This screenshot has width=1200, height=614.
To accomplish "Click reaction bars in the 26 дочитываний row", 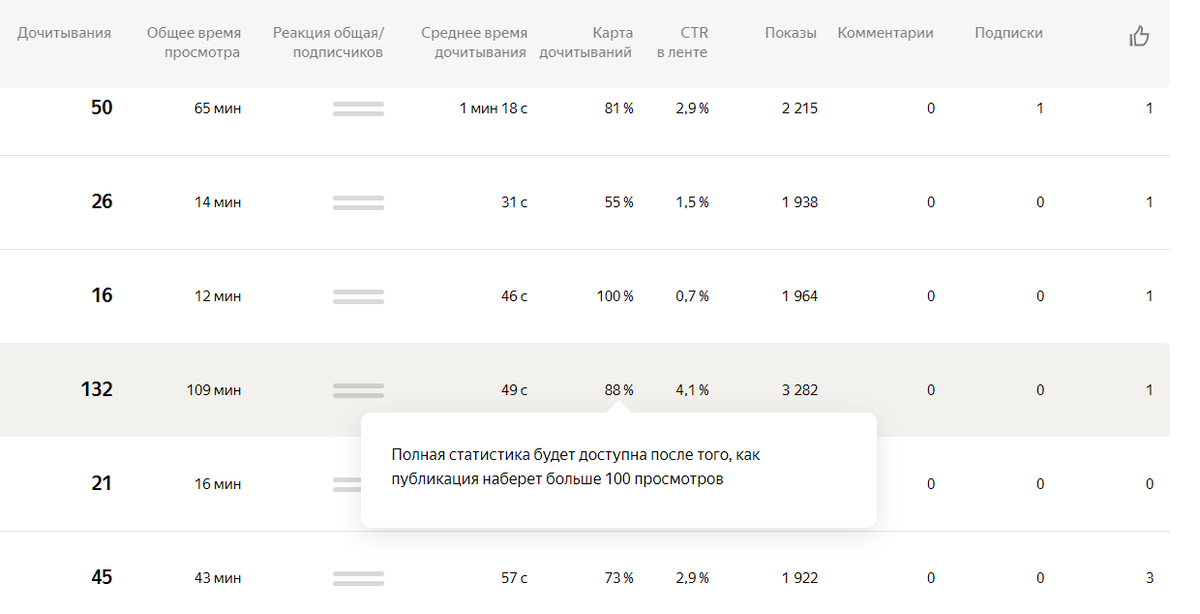I will pos(358,203).
